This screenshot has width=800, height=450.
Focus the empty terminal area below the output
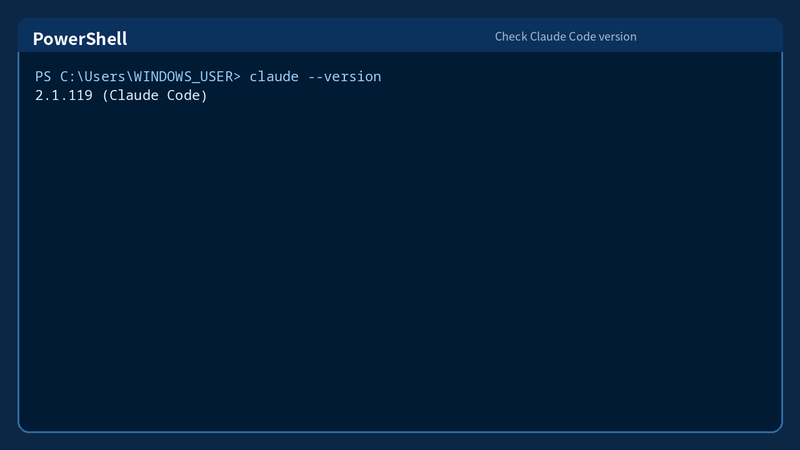(x=400, y=265)
